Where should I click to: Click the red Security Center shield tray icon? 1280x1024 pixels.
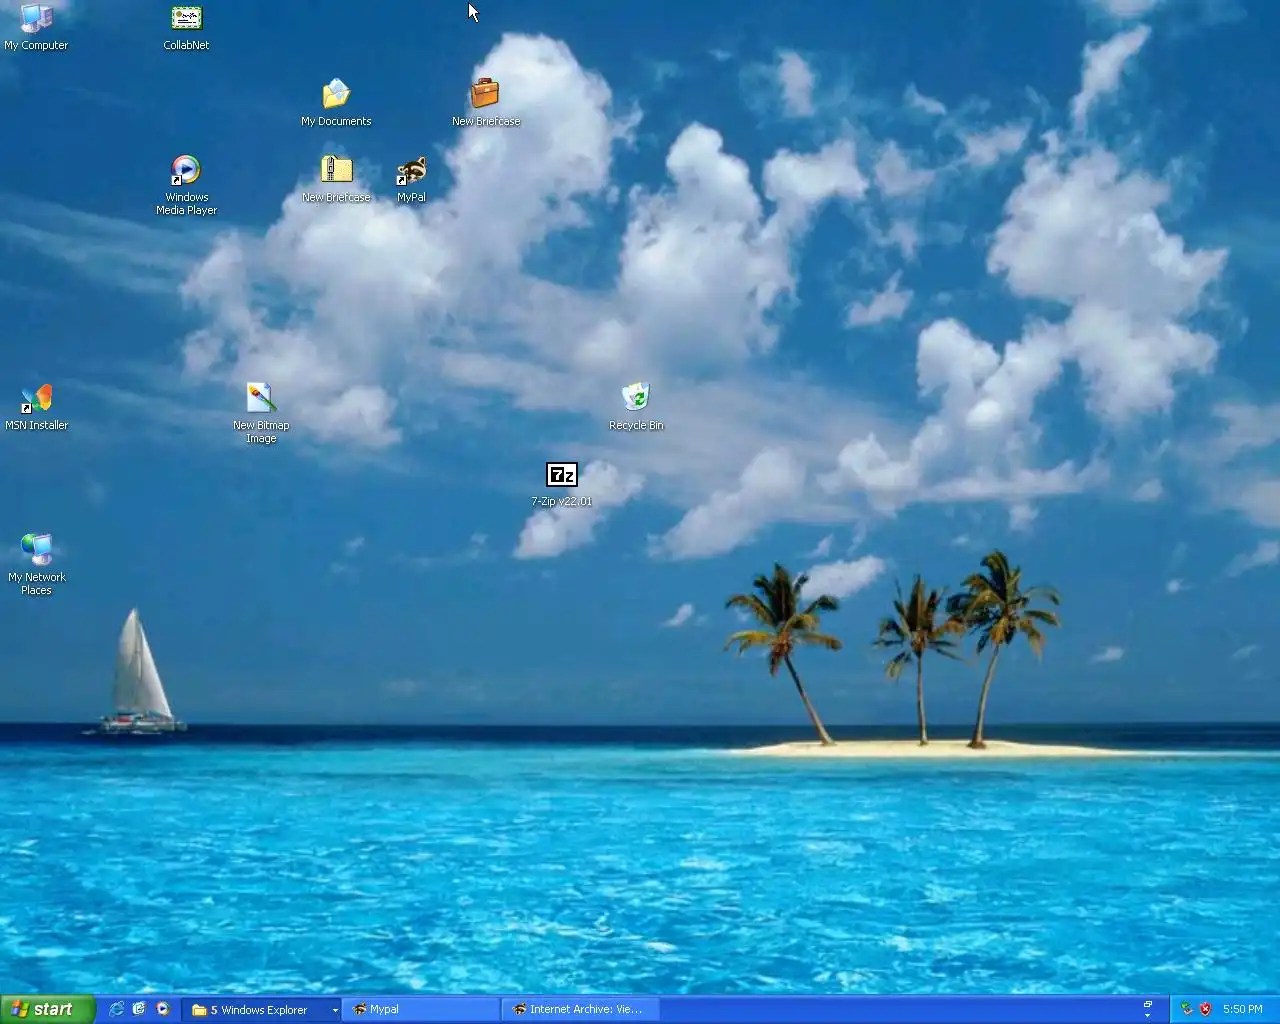click(1205, 1009)
